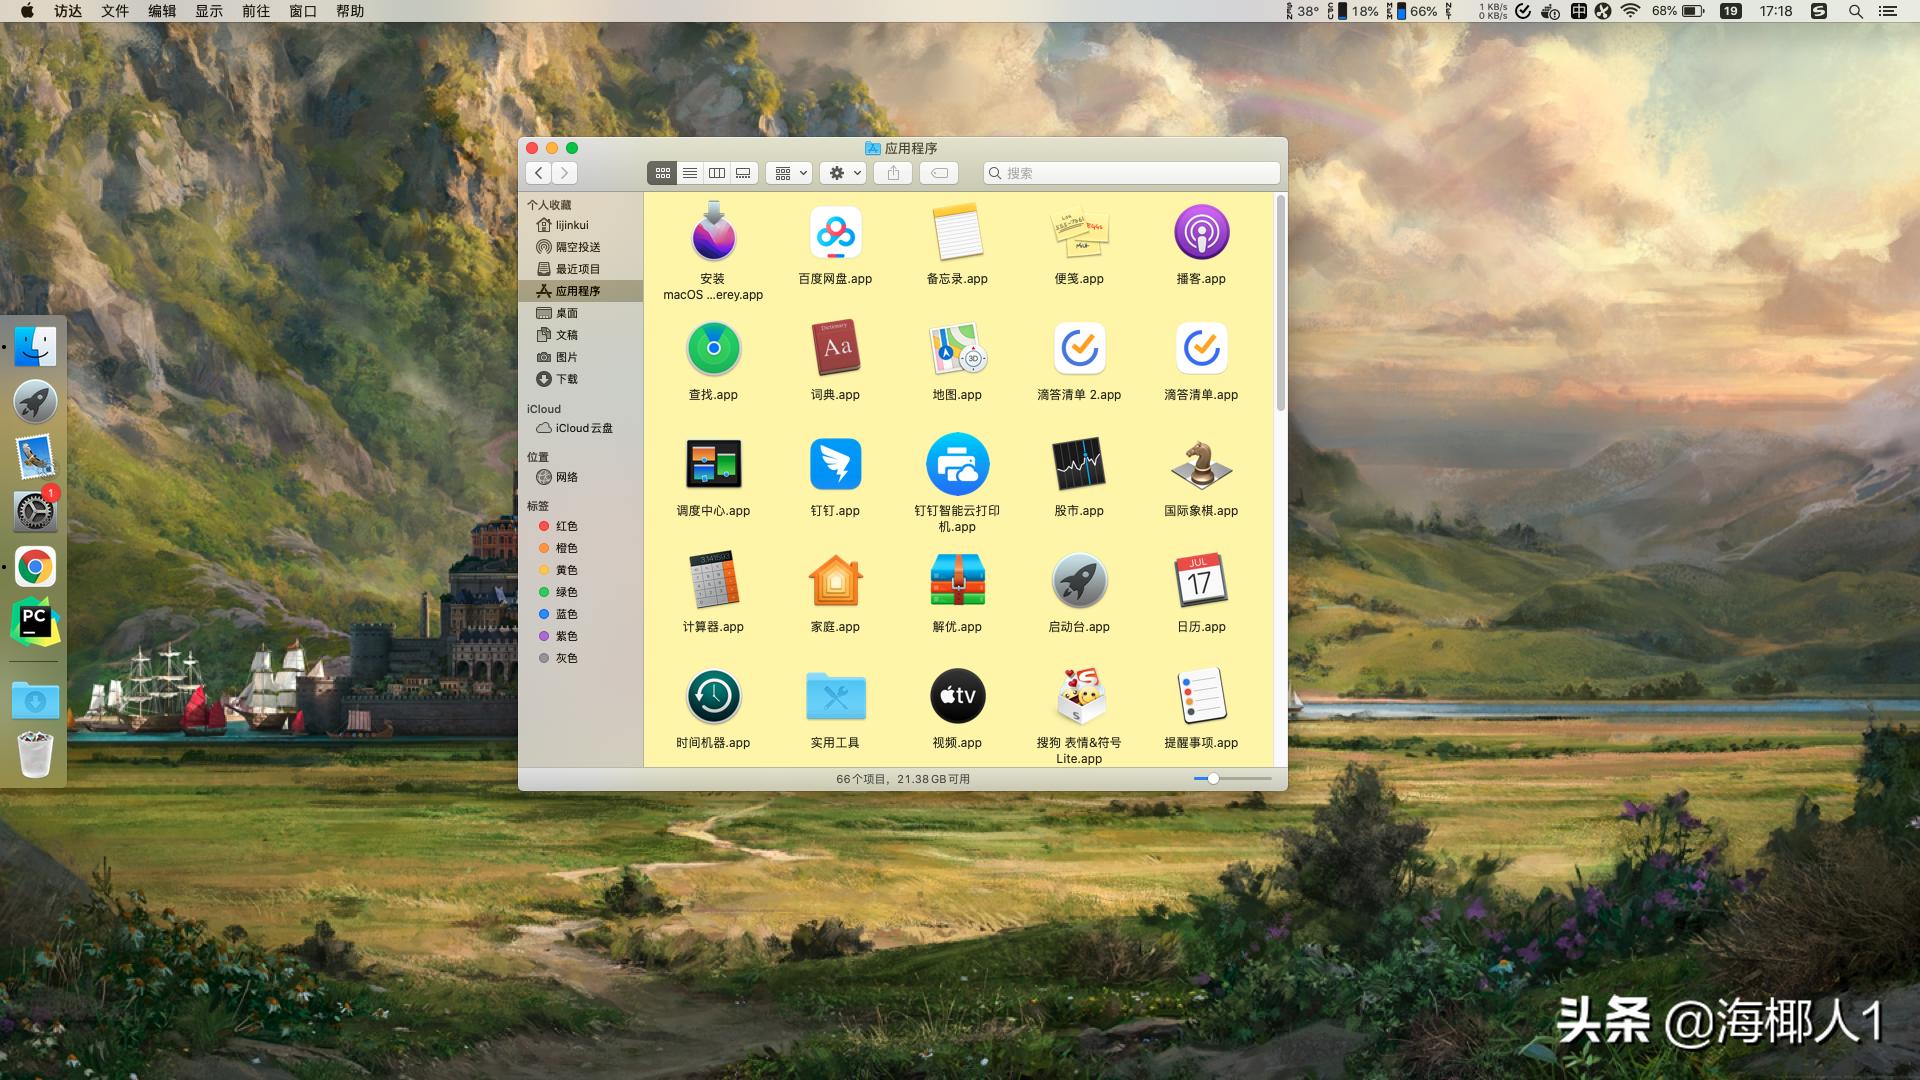Switch to column view layout
This screenshot has height=1080, width=1920.
tap(716, 172)
